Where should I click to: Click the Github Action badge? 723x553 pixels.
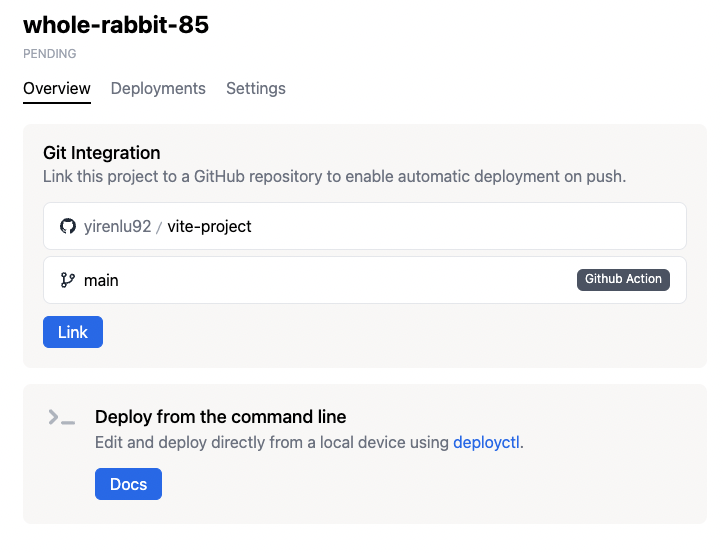(623, 279)
